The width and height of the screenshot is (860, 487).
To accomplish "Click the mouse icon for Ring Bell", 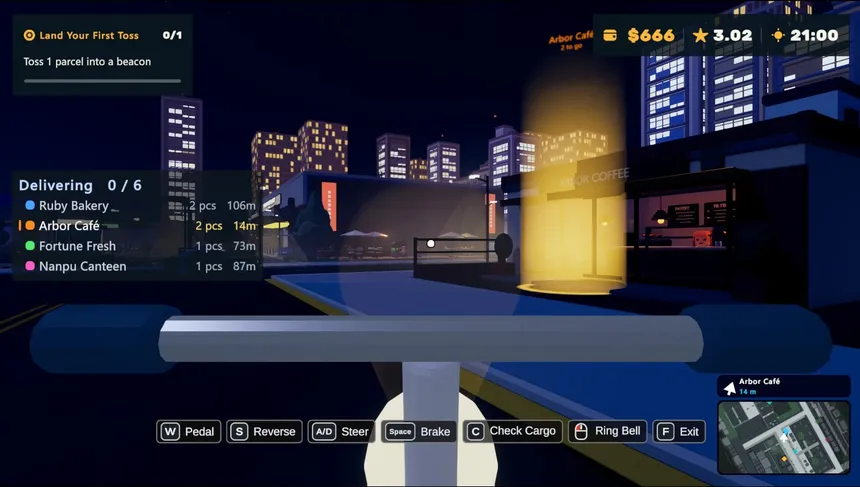I will tap(581, 432).
